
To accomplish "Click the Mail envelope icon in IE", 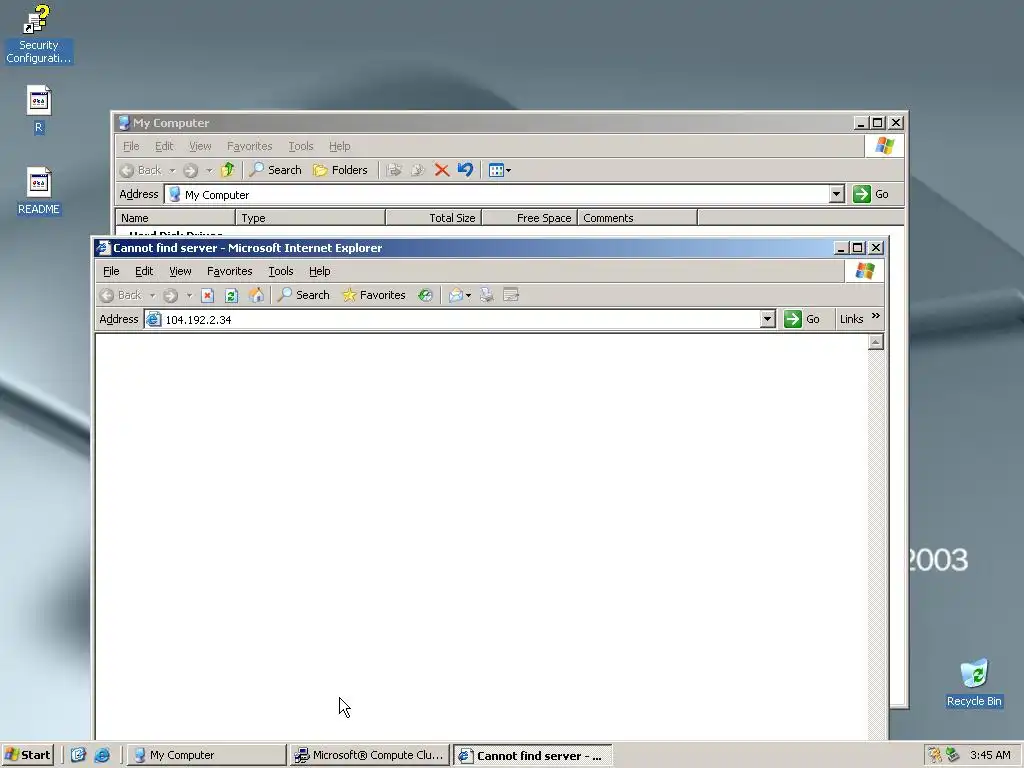I will [x=456, y=295].
